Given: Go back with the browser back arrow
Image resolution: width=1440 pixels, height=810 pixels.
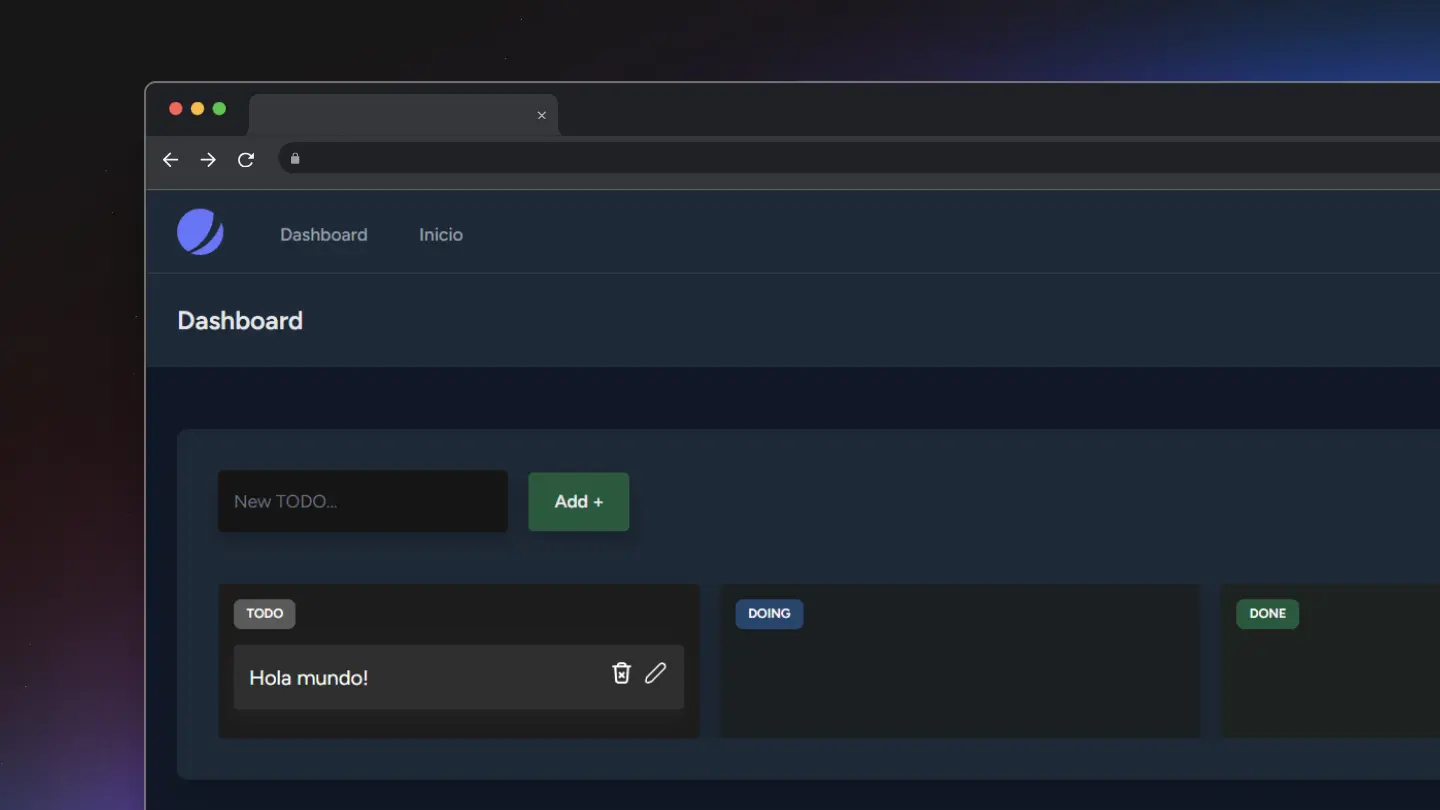Looking at the screenshot, I should (x=171, y=160).
